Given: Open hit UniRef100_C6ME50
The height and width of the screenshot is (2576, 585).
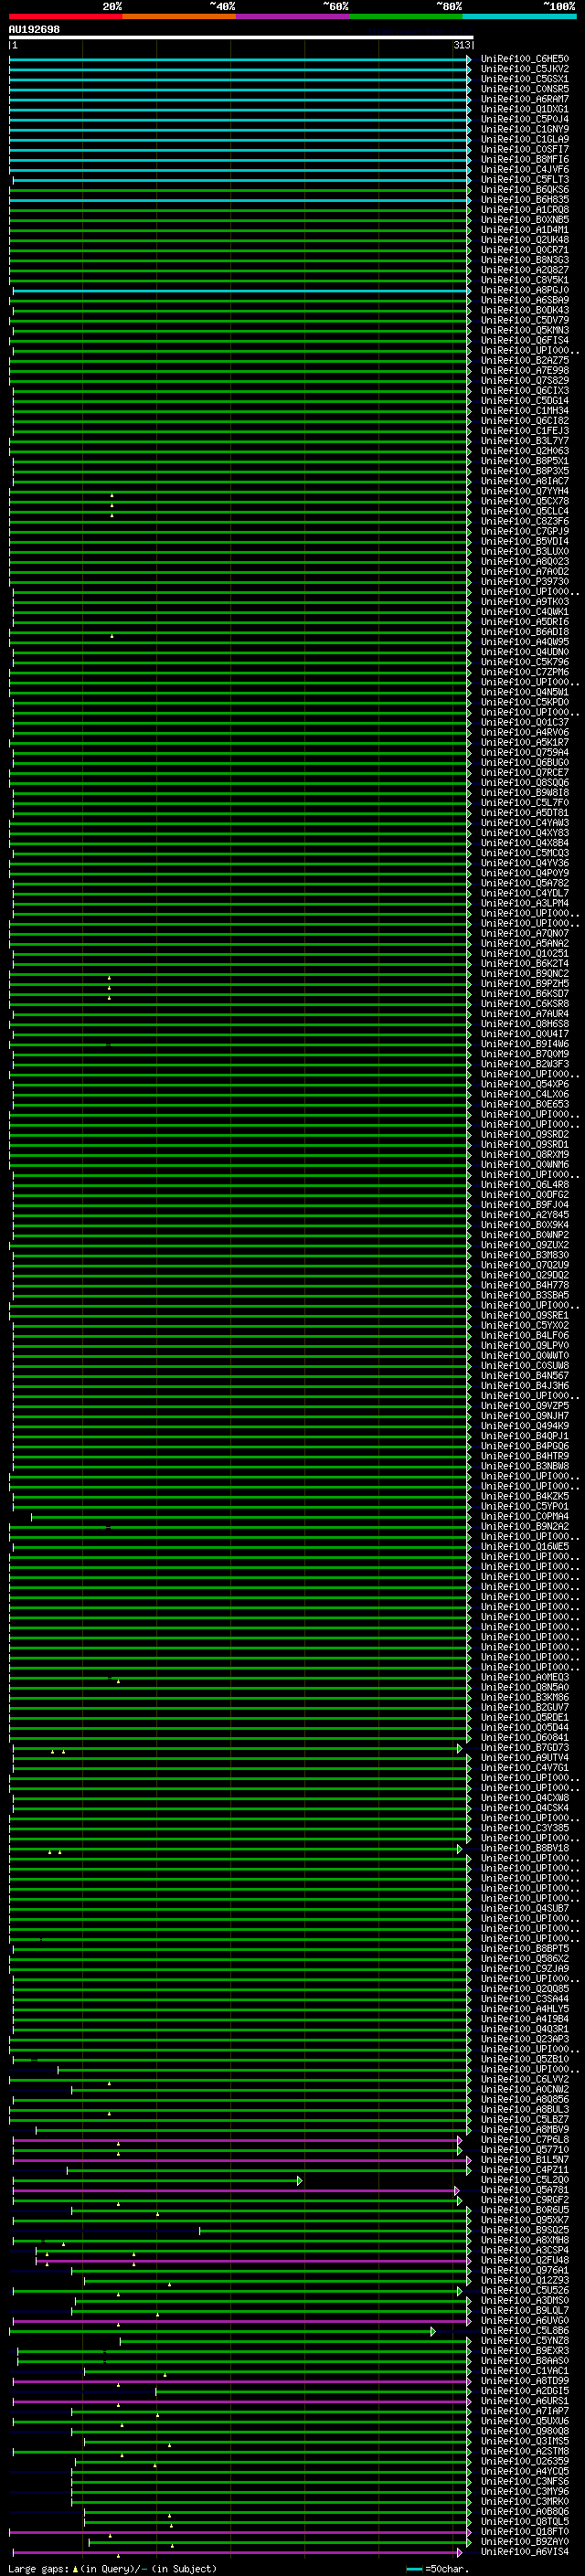Looking at the screenshot, I should [x=525, y=59].
